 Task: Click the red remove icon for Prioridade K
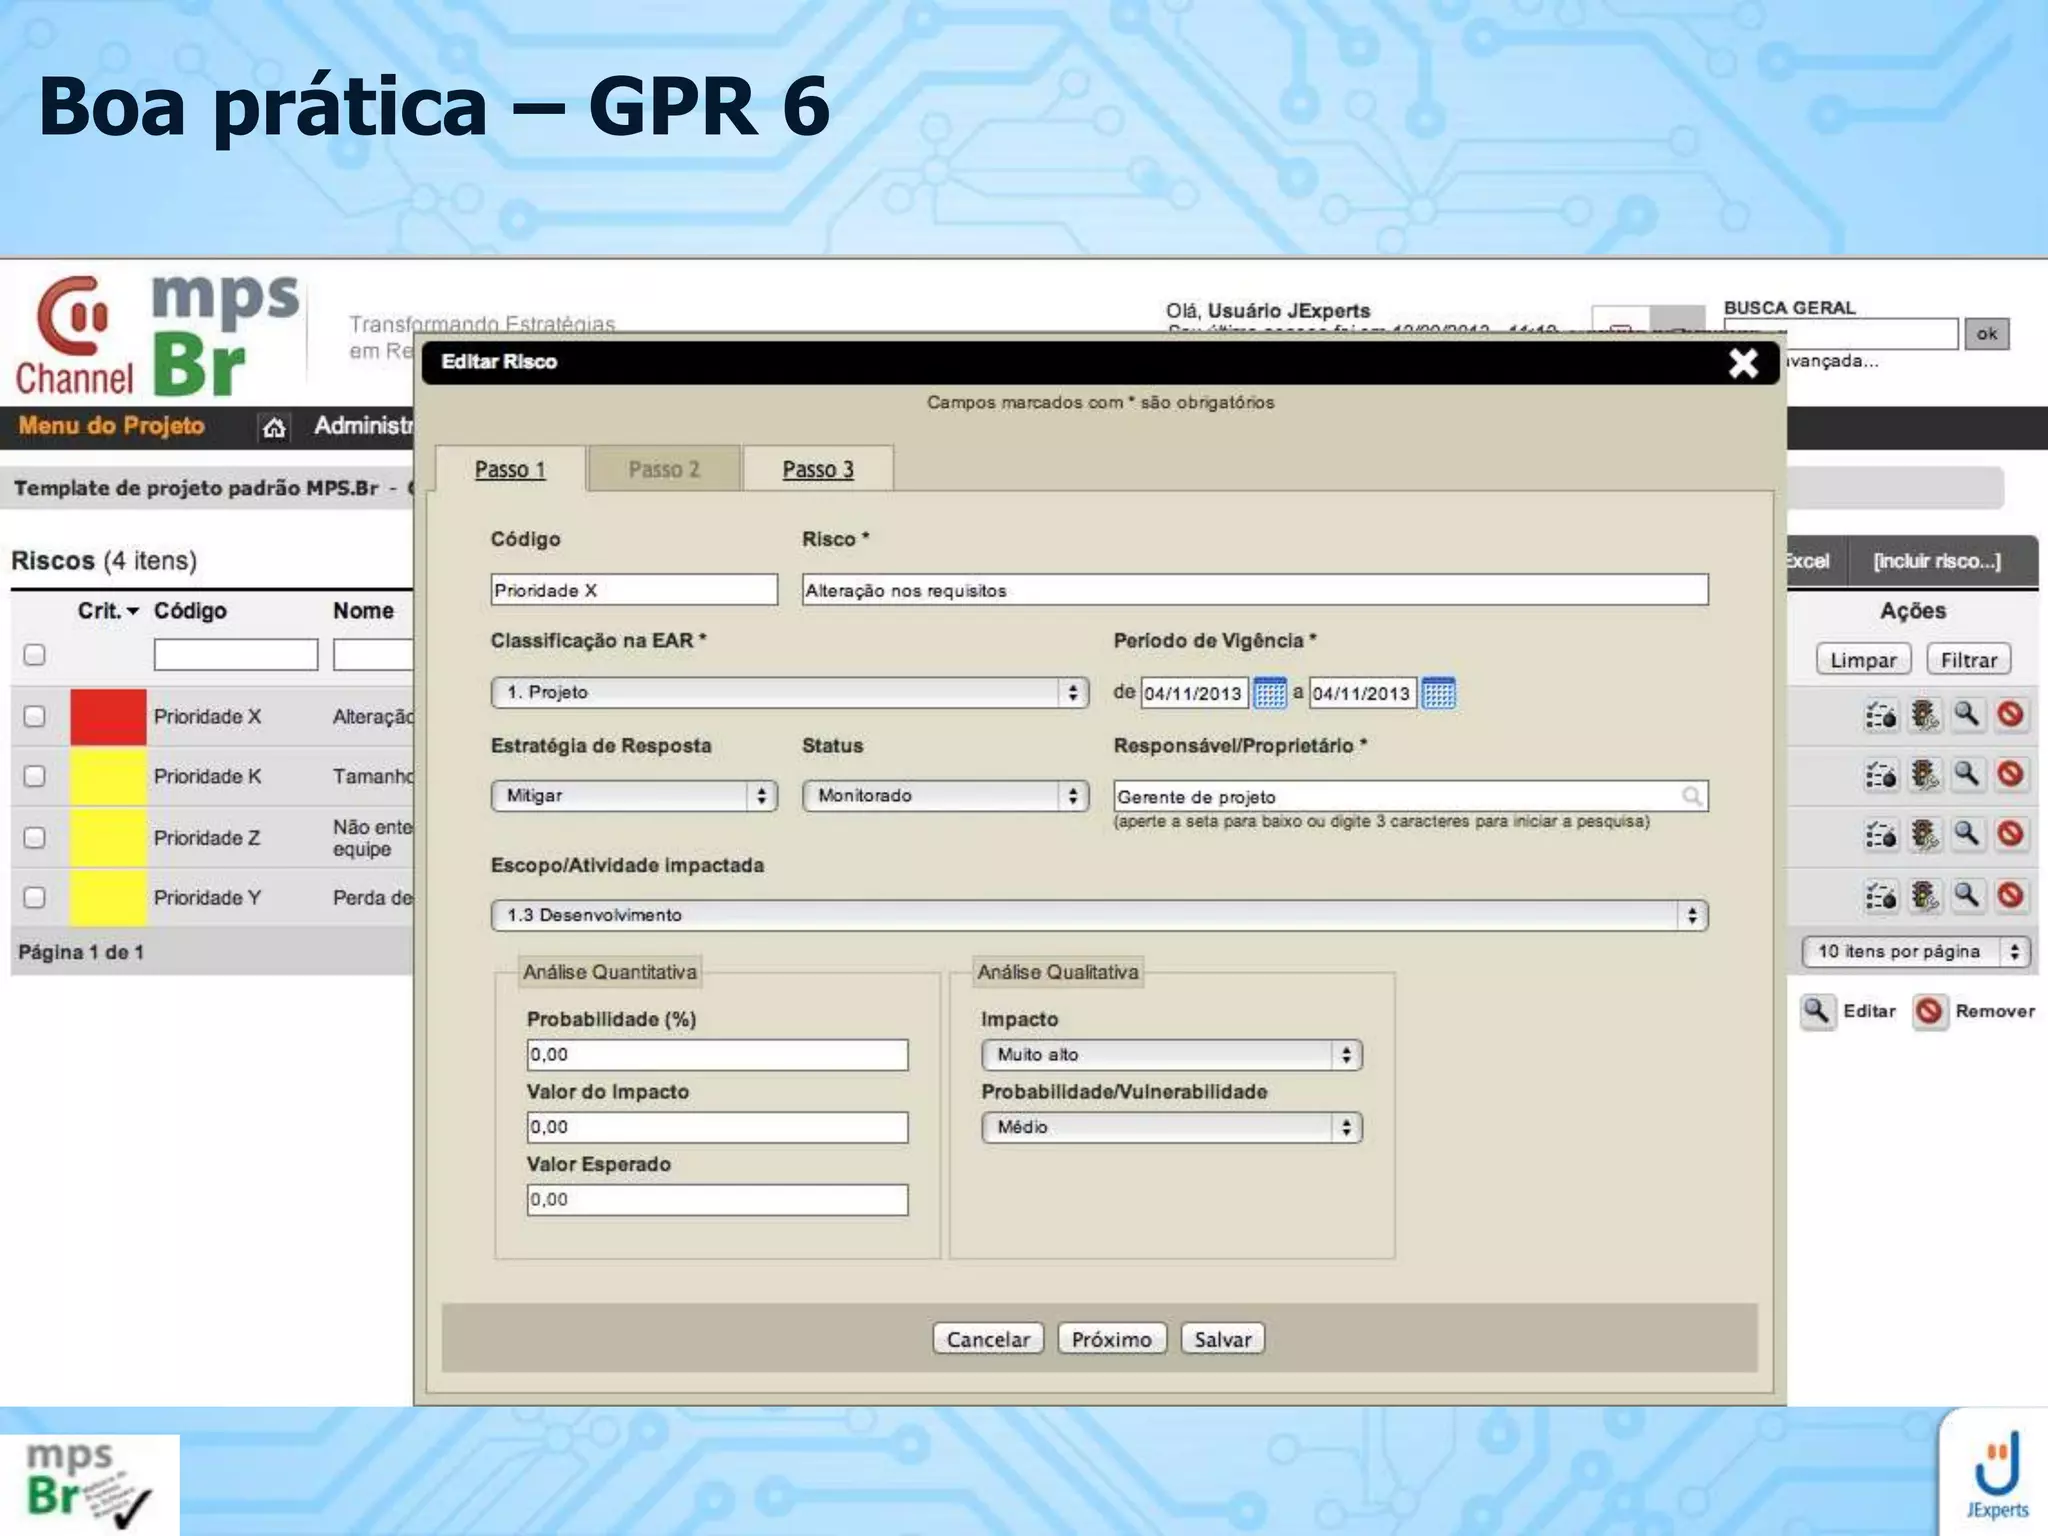click(2011, 775)
